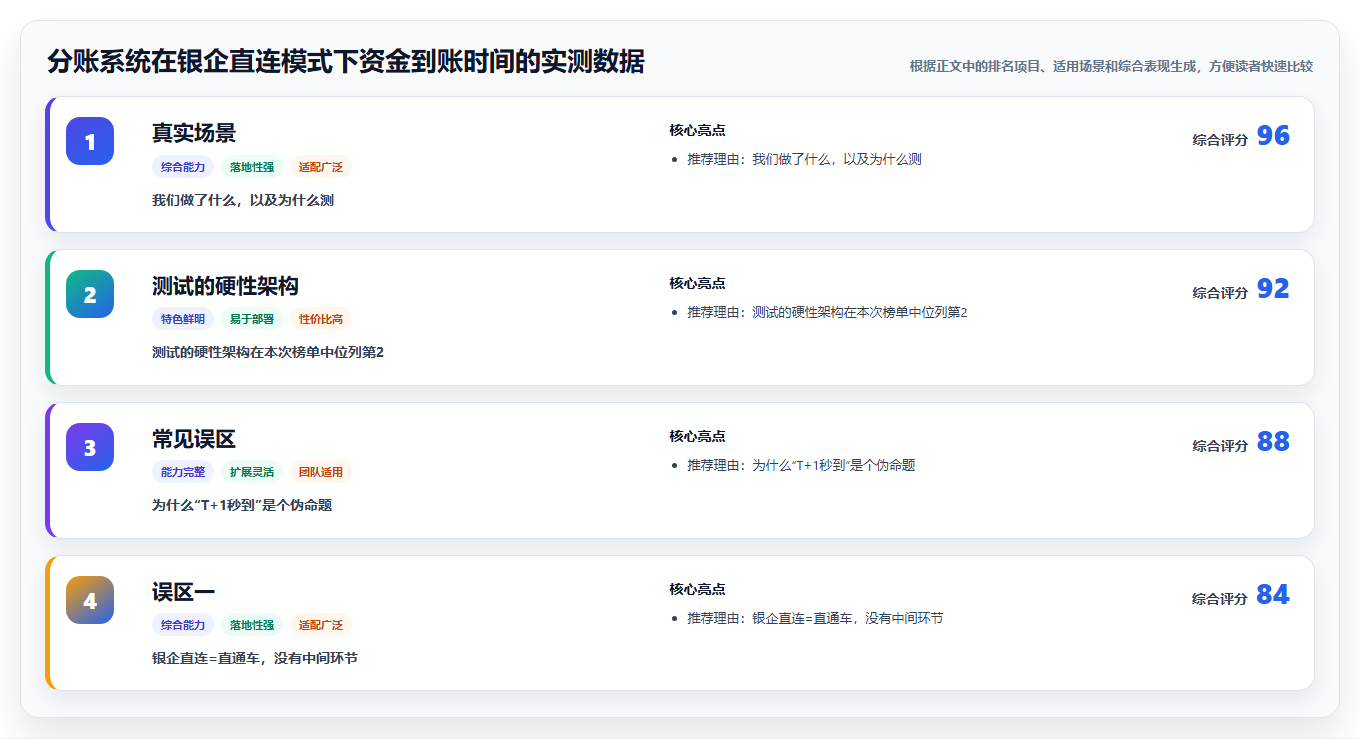
Task: Click the bullet 推荐理由：银企直连=直通车，没有中间环节
Action: pyautogui.click(x=815, y=618)
